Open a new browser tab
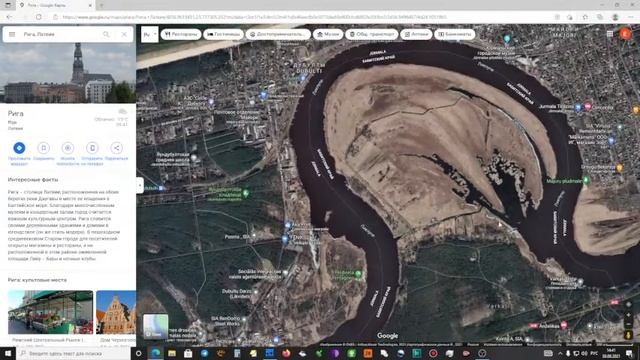640x360 pixels. [x=101, y=5]
